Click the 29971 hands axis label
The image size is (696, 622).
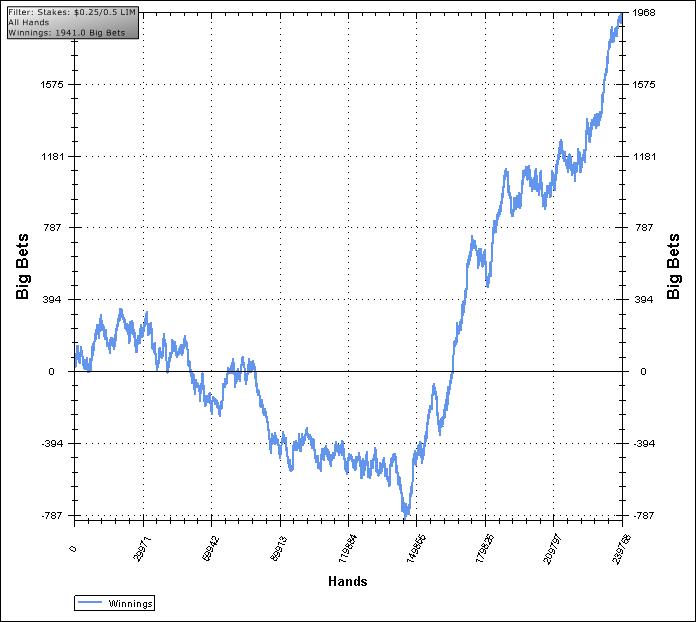tap(143, 549)
